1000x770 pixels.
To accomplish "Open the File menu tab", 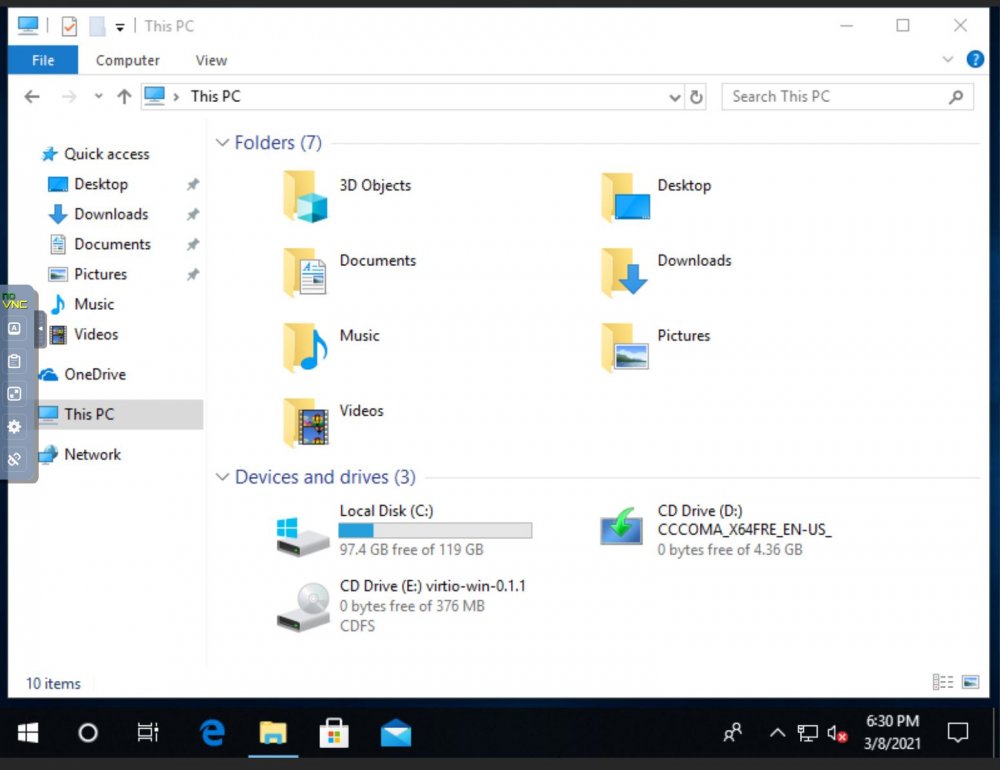I will [43, 60].
